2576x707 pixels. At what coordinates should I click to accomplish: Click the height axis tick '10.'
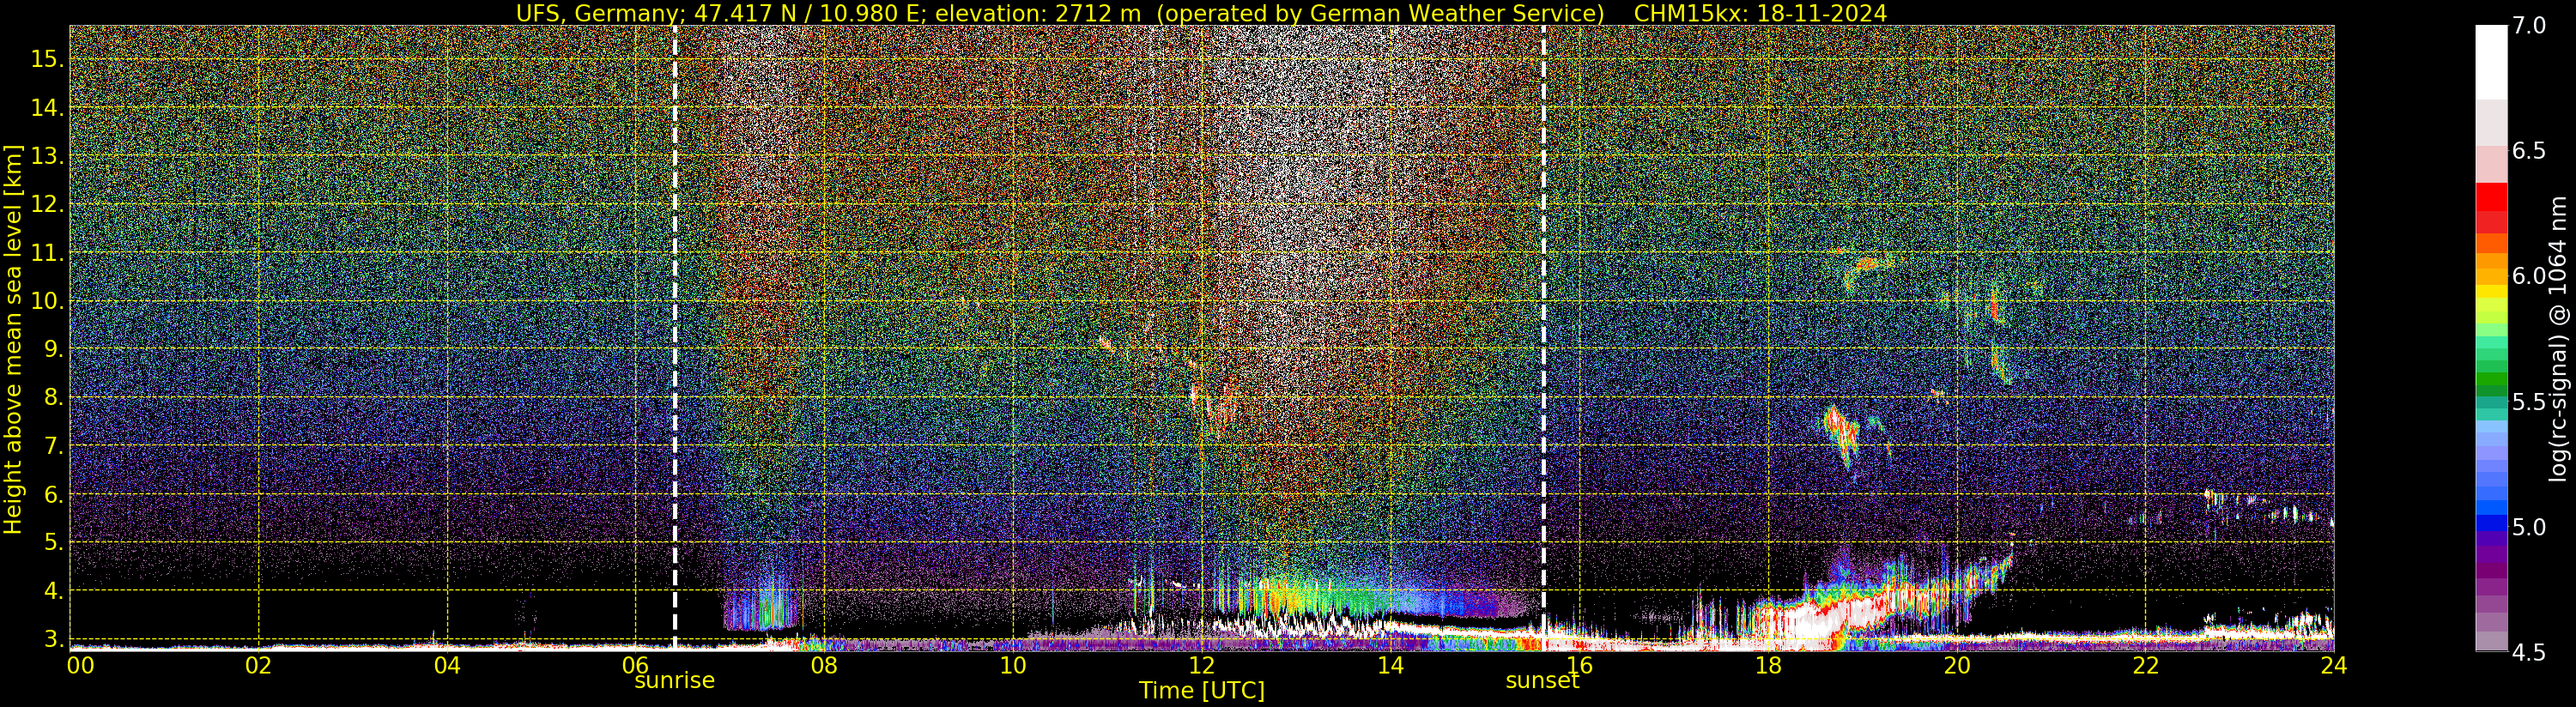point(47,301)
